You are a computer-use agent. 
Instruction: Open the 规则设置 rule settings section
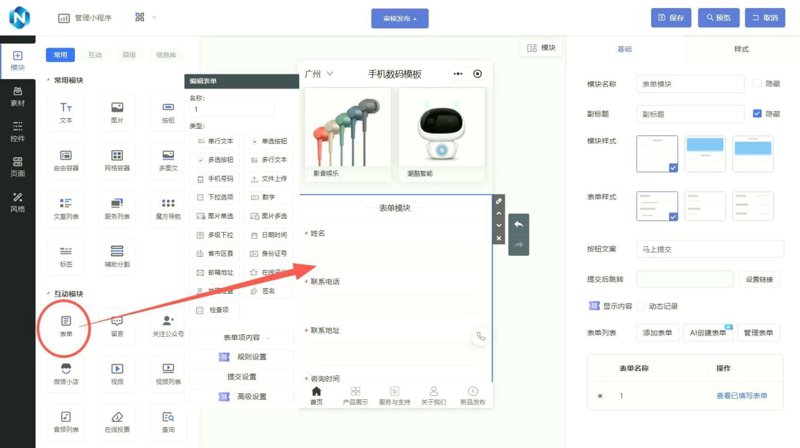click(242, 357)
